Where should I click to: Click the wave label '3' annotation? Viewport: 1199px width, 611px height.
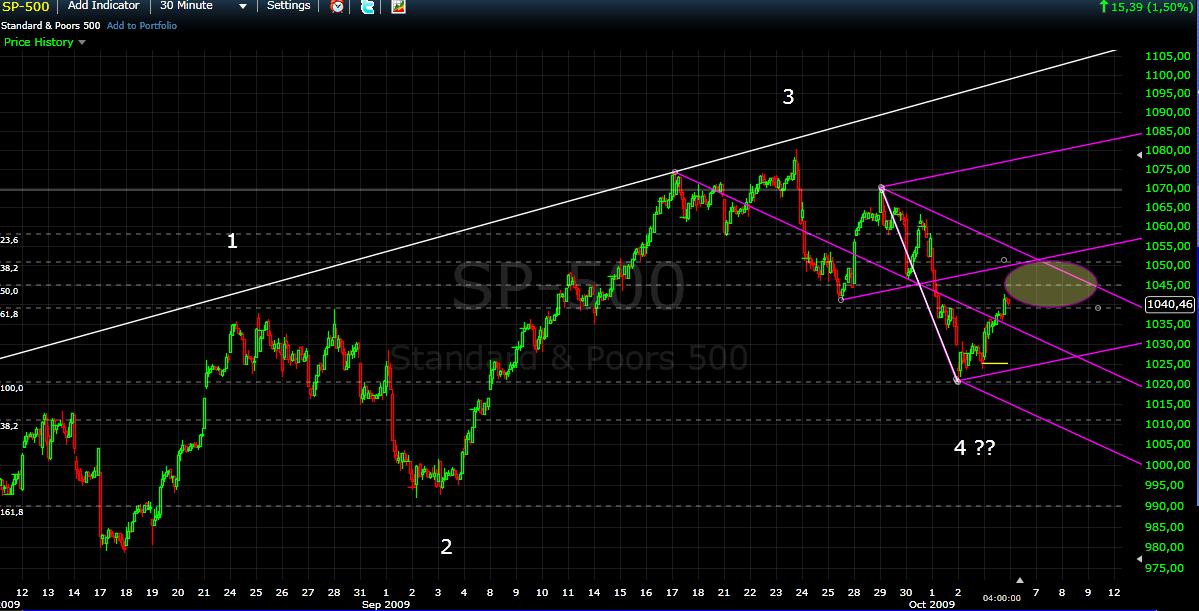coord(788,96)
